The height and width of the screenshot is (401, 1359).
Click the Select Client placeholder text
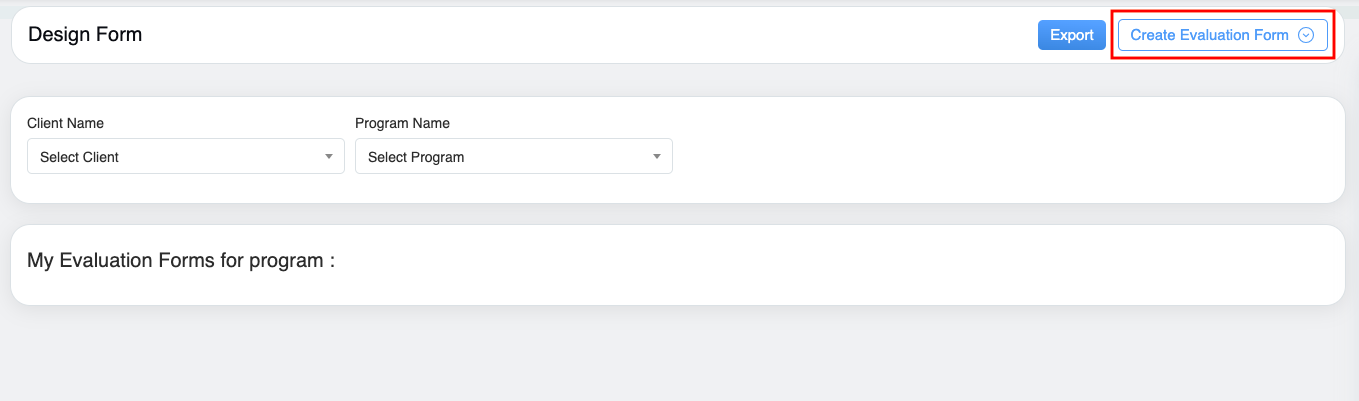pos(79,157)
